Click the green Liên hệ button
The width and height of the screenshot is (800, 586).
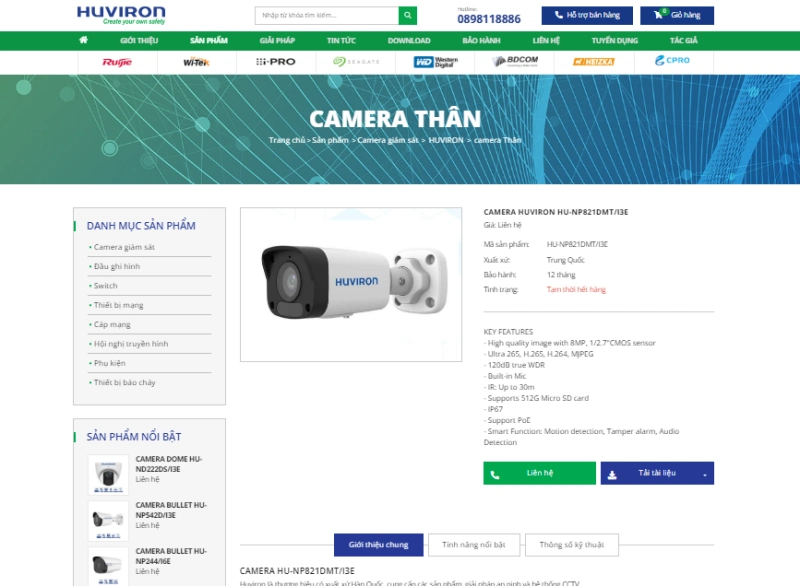pos(540,473)
